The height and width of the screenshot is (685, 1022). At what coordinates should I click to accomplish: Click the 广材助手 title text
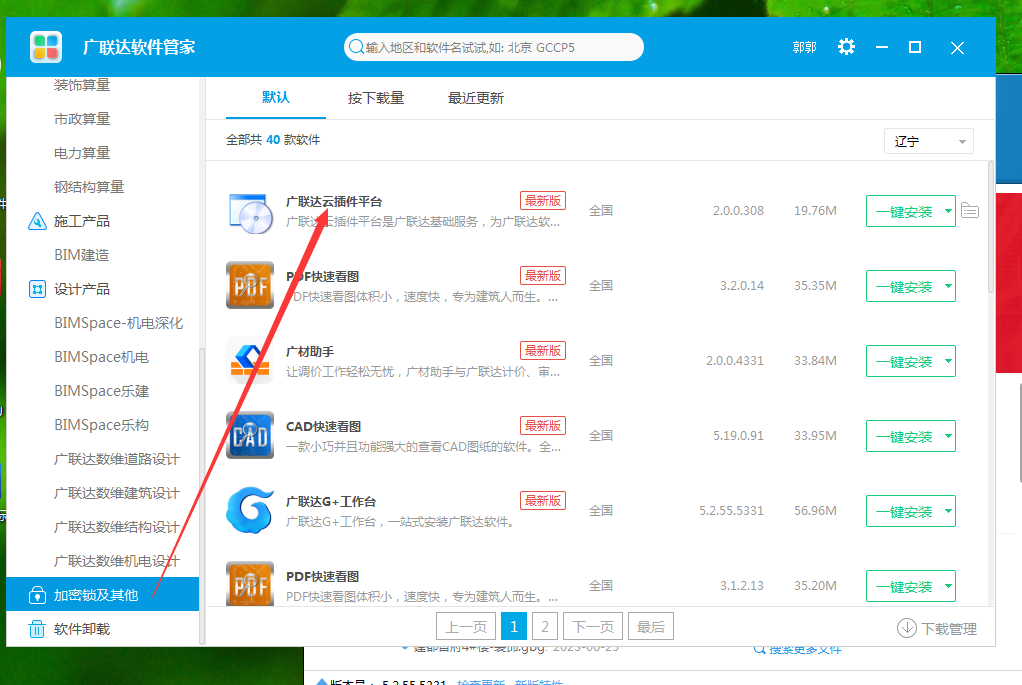(x=310, y=351)
